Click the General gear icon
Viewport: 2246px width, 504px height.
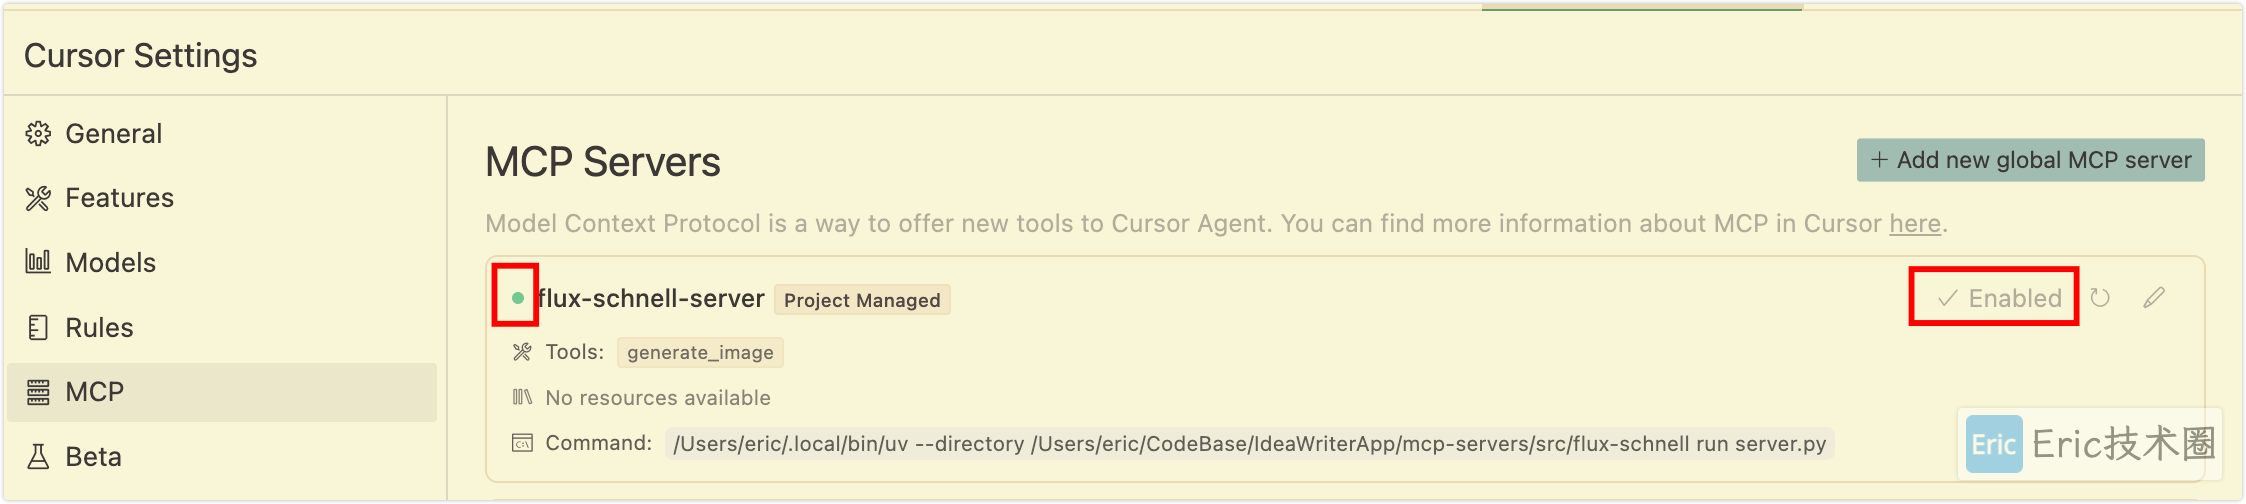[38, 134]
